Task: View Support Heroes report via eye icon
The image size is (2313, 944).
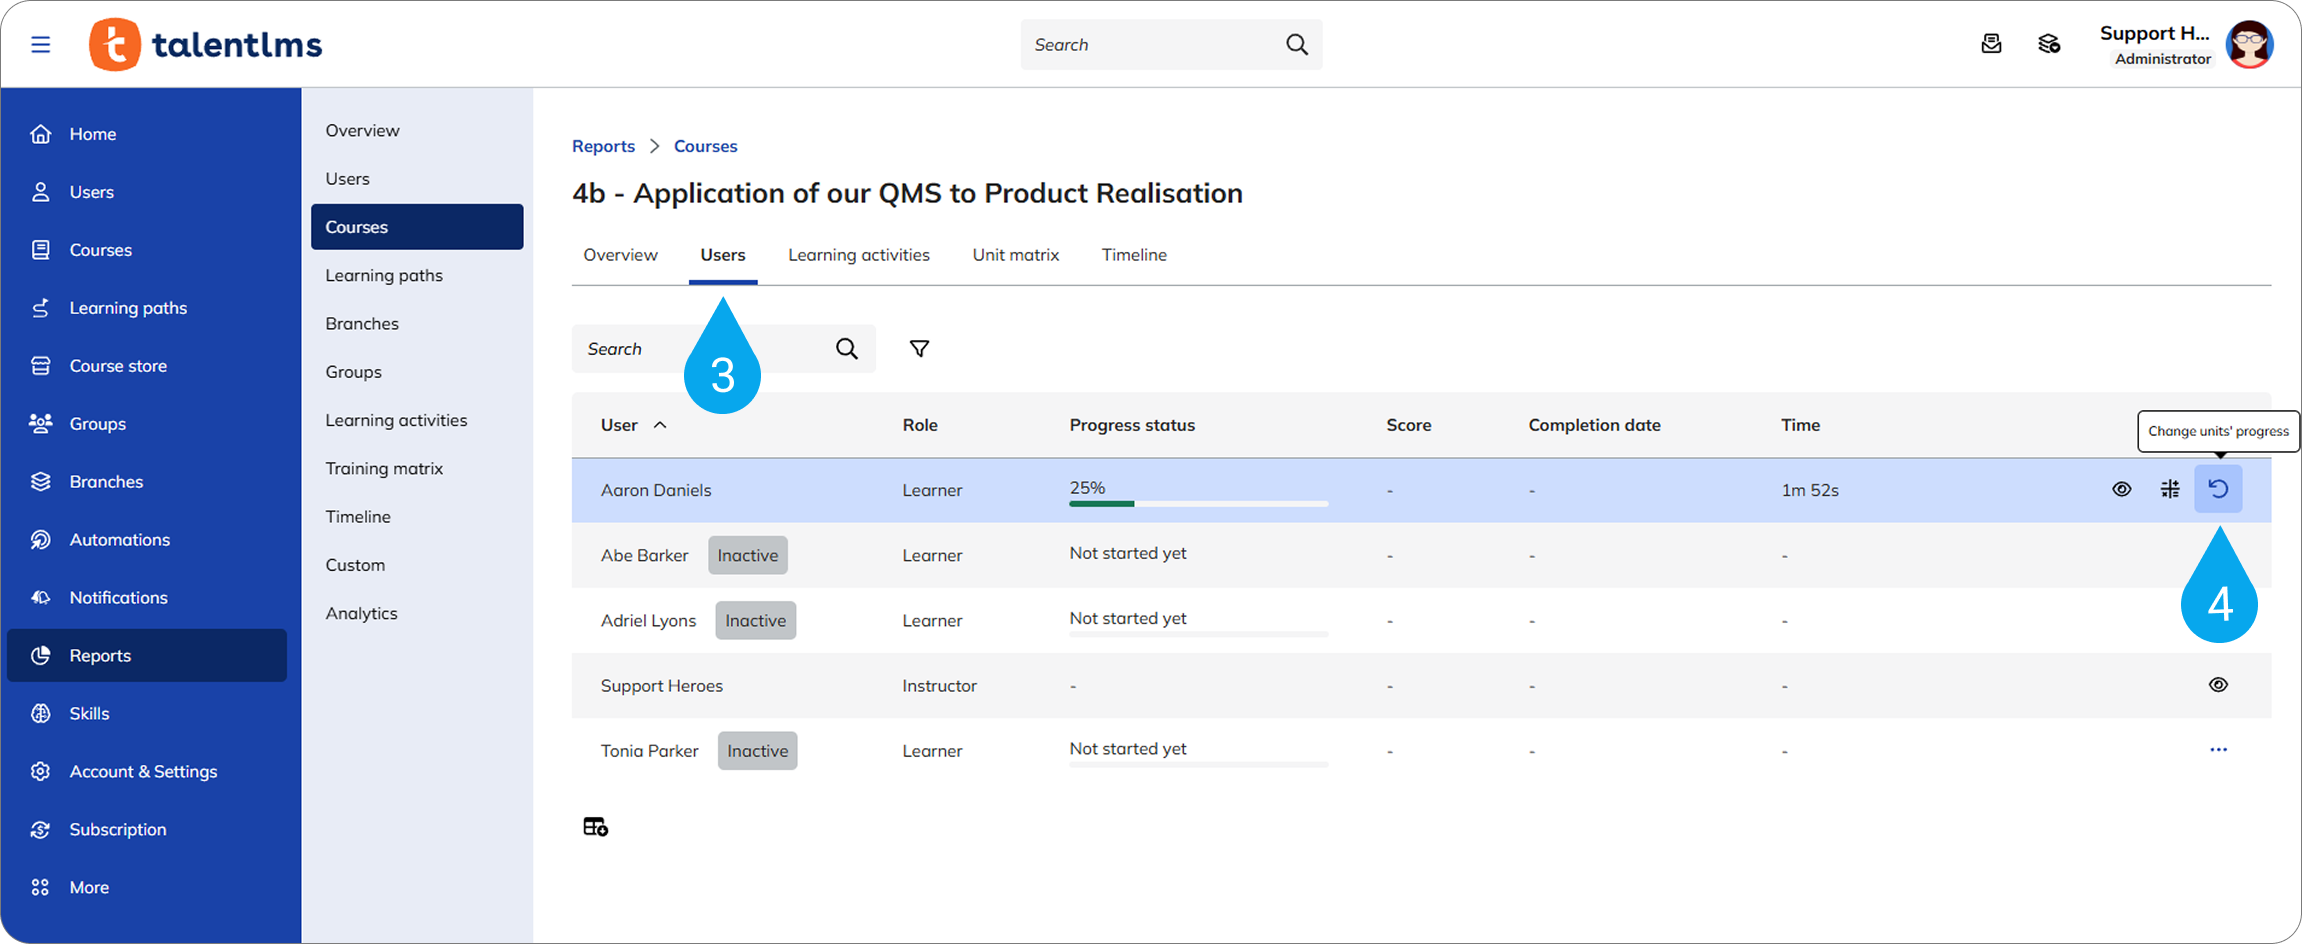Action: tap(2218, 685)
